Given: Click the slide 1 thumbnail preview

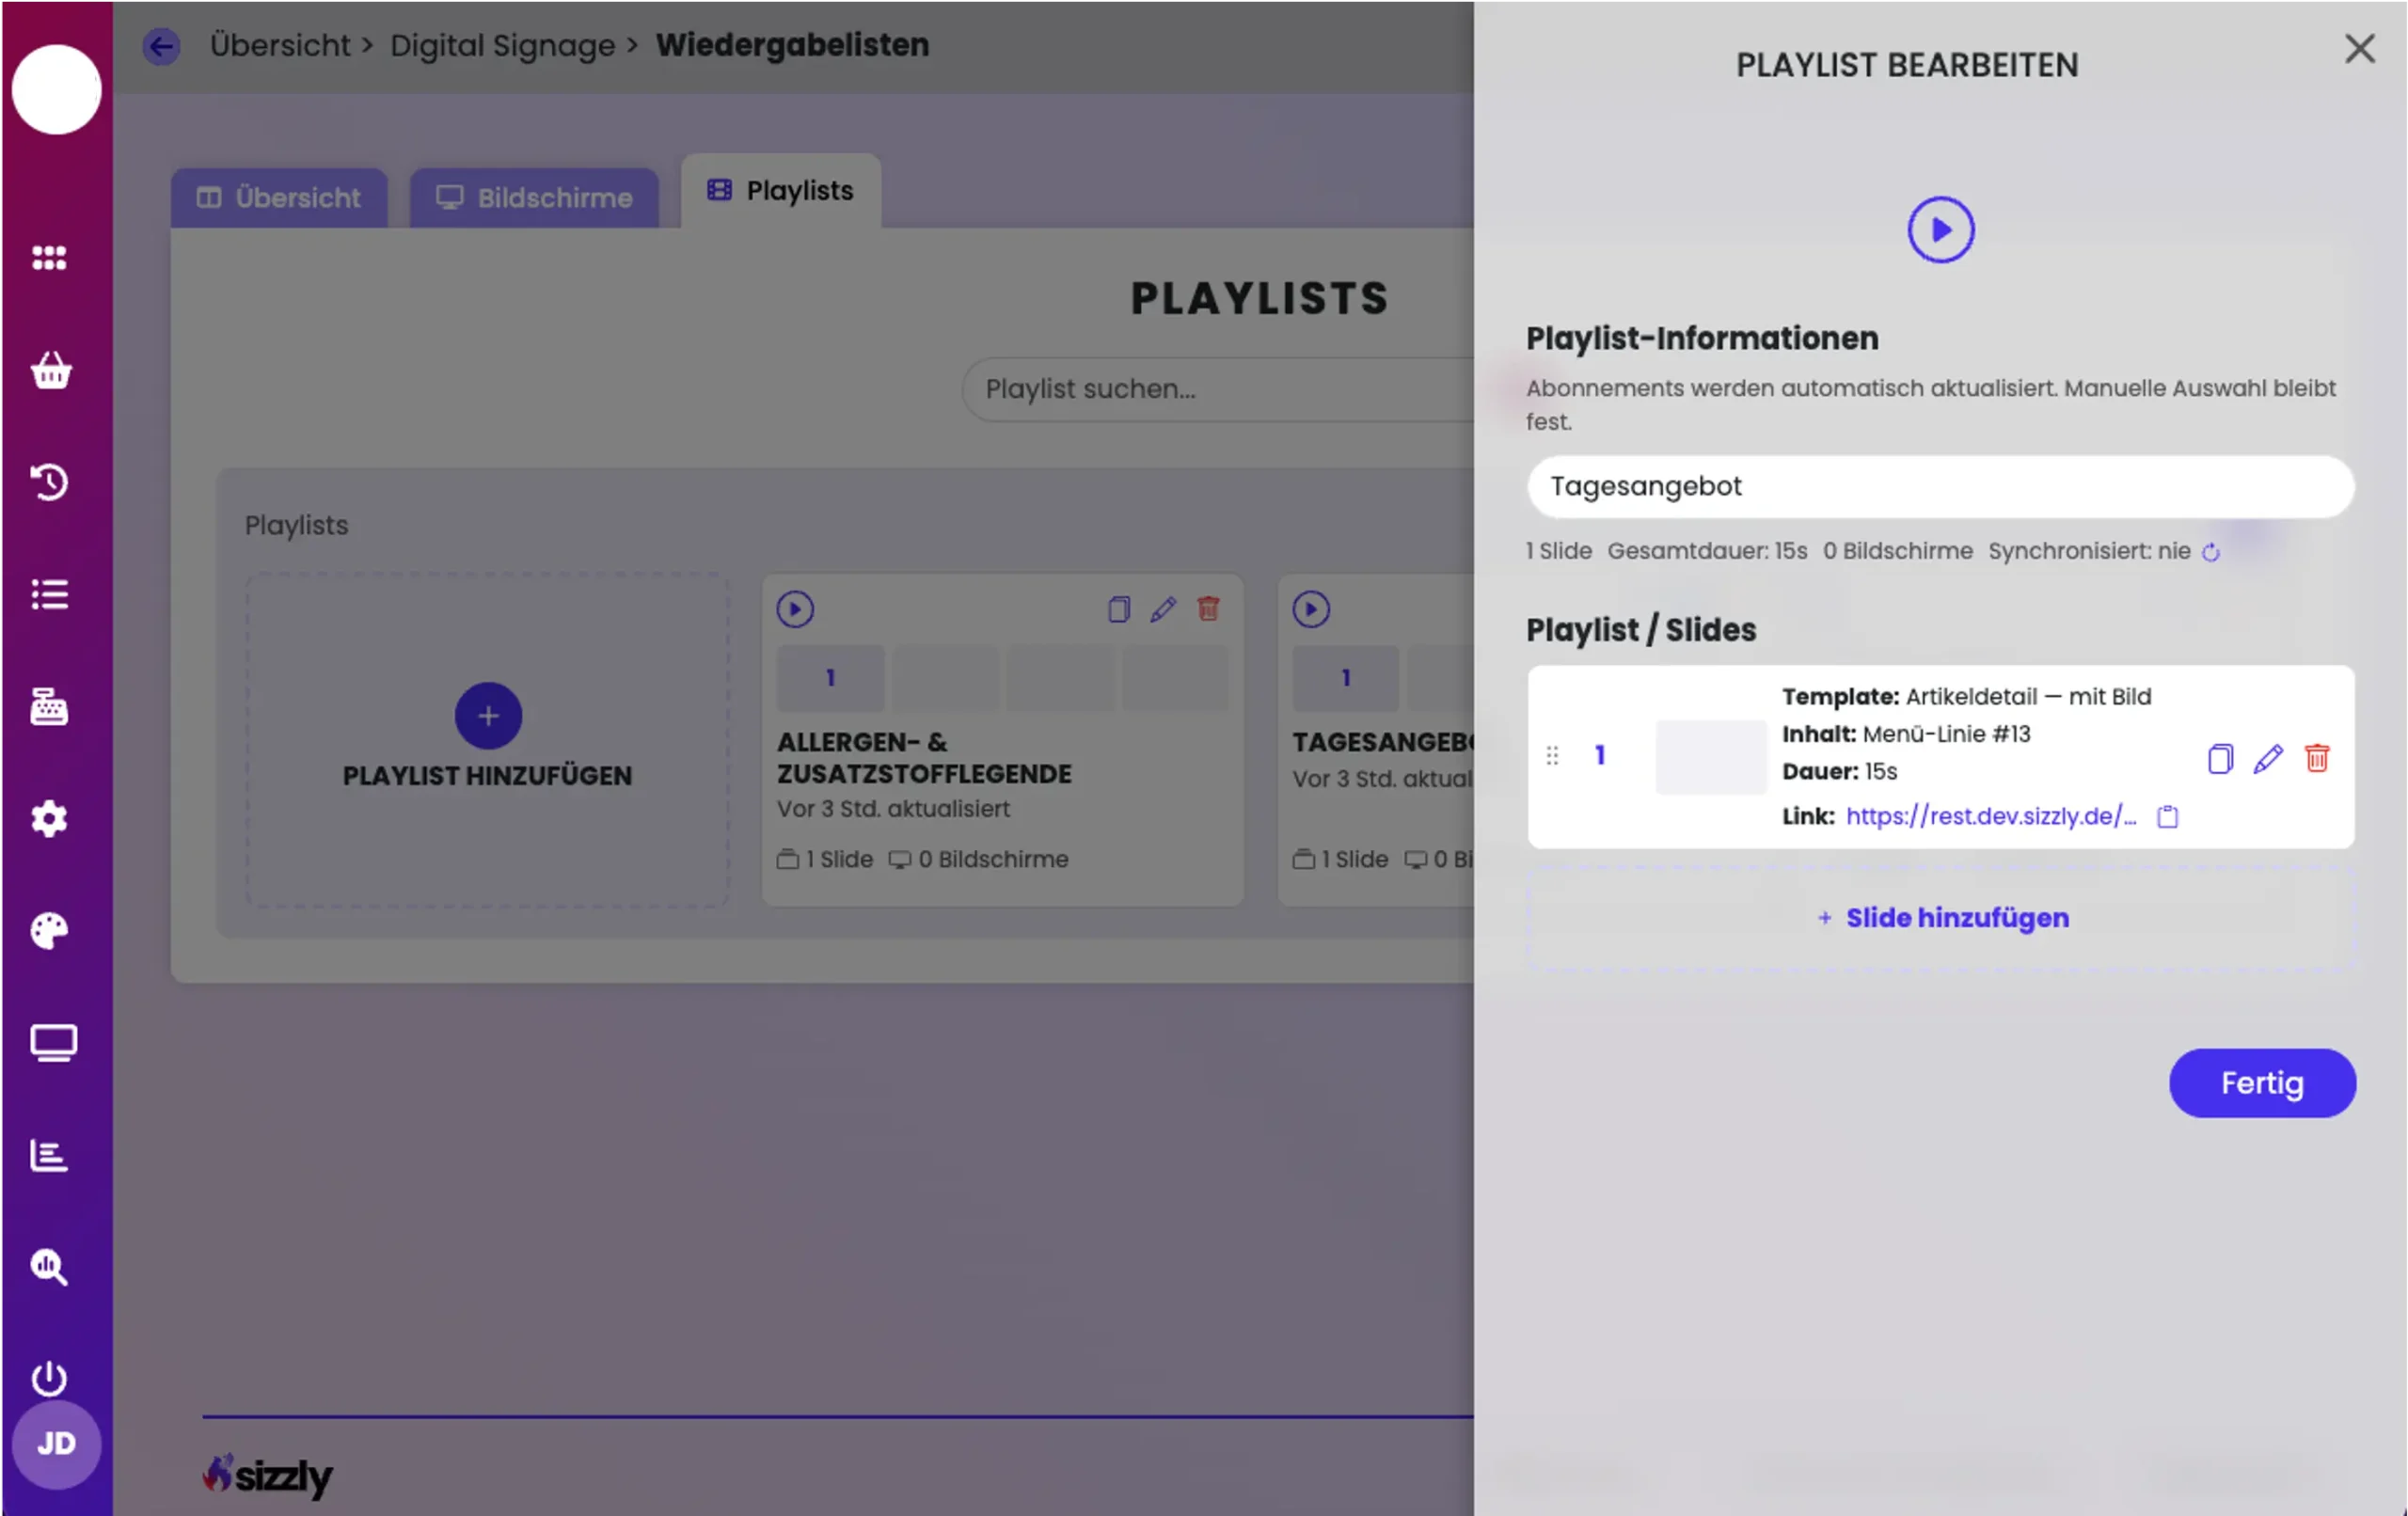Looking at the screenshot, I should [1711, 757].
